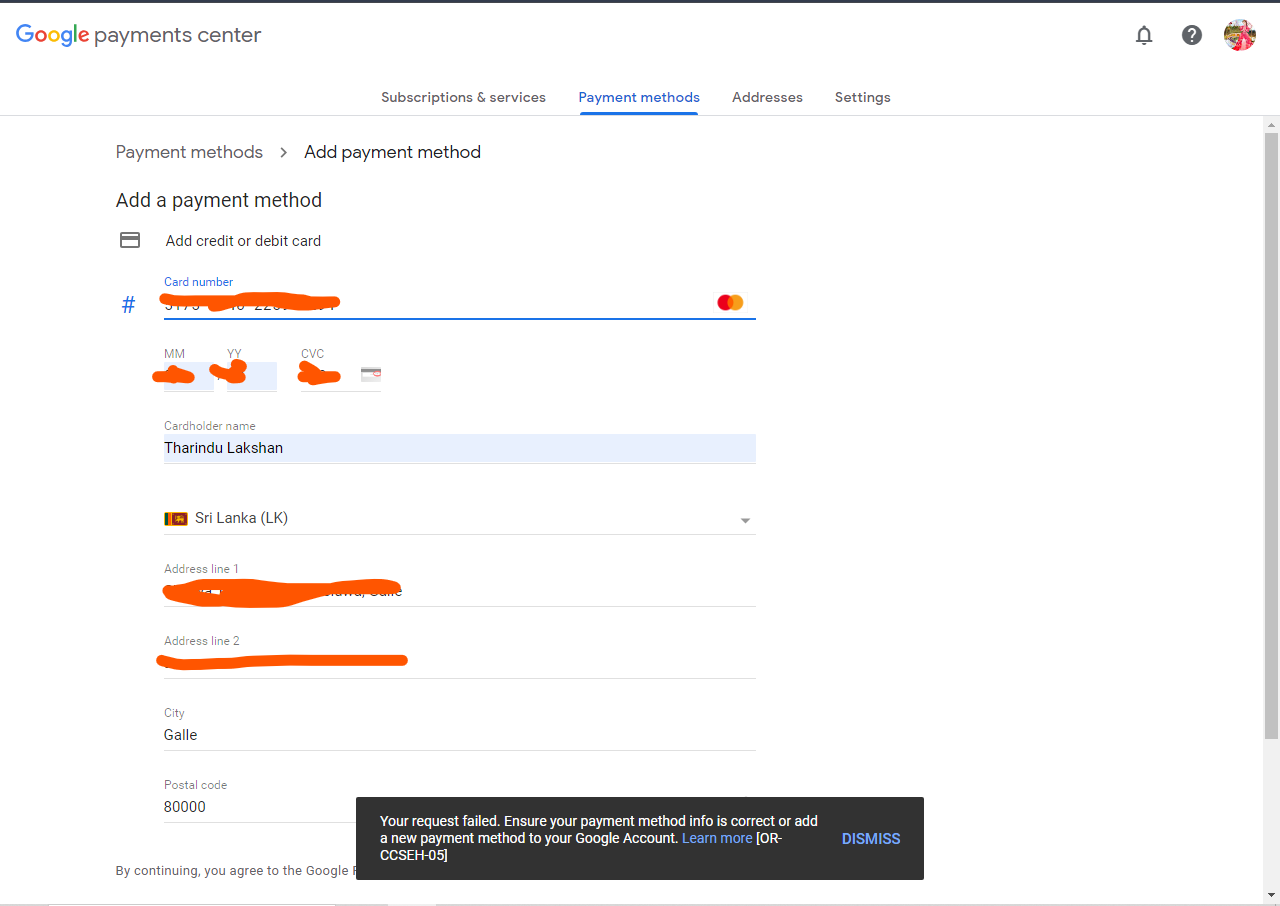The width and height of the screenshot is (1280, 906).
Task: Open the account profile avatar
Action: [x=1240, y=35]
